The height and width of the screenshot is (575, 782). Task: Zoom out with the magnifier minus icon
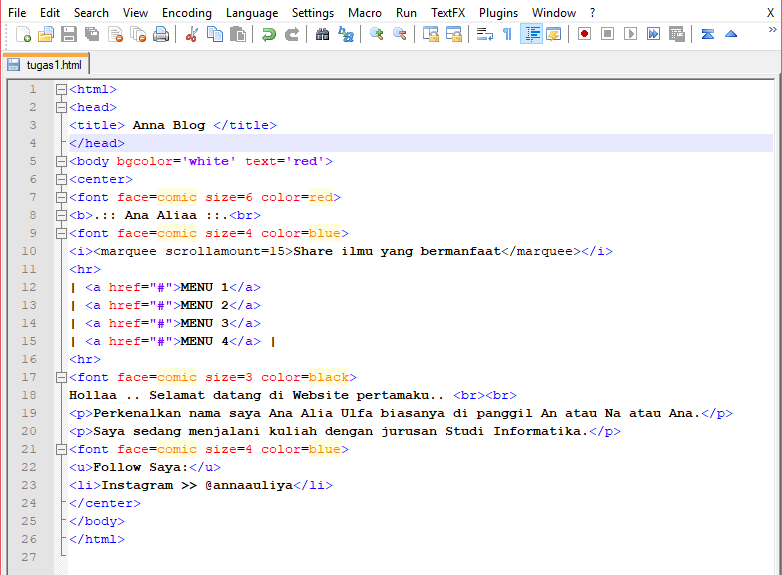(x=399, y=34)
